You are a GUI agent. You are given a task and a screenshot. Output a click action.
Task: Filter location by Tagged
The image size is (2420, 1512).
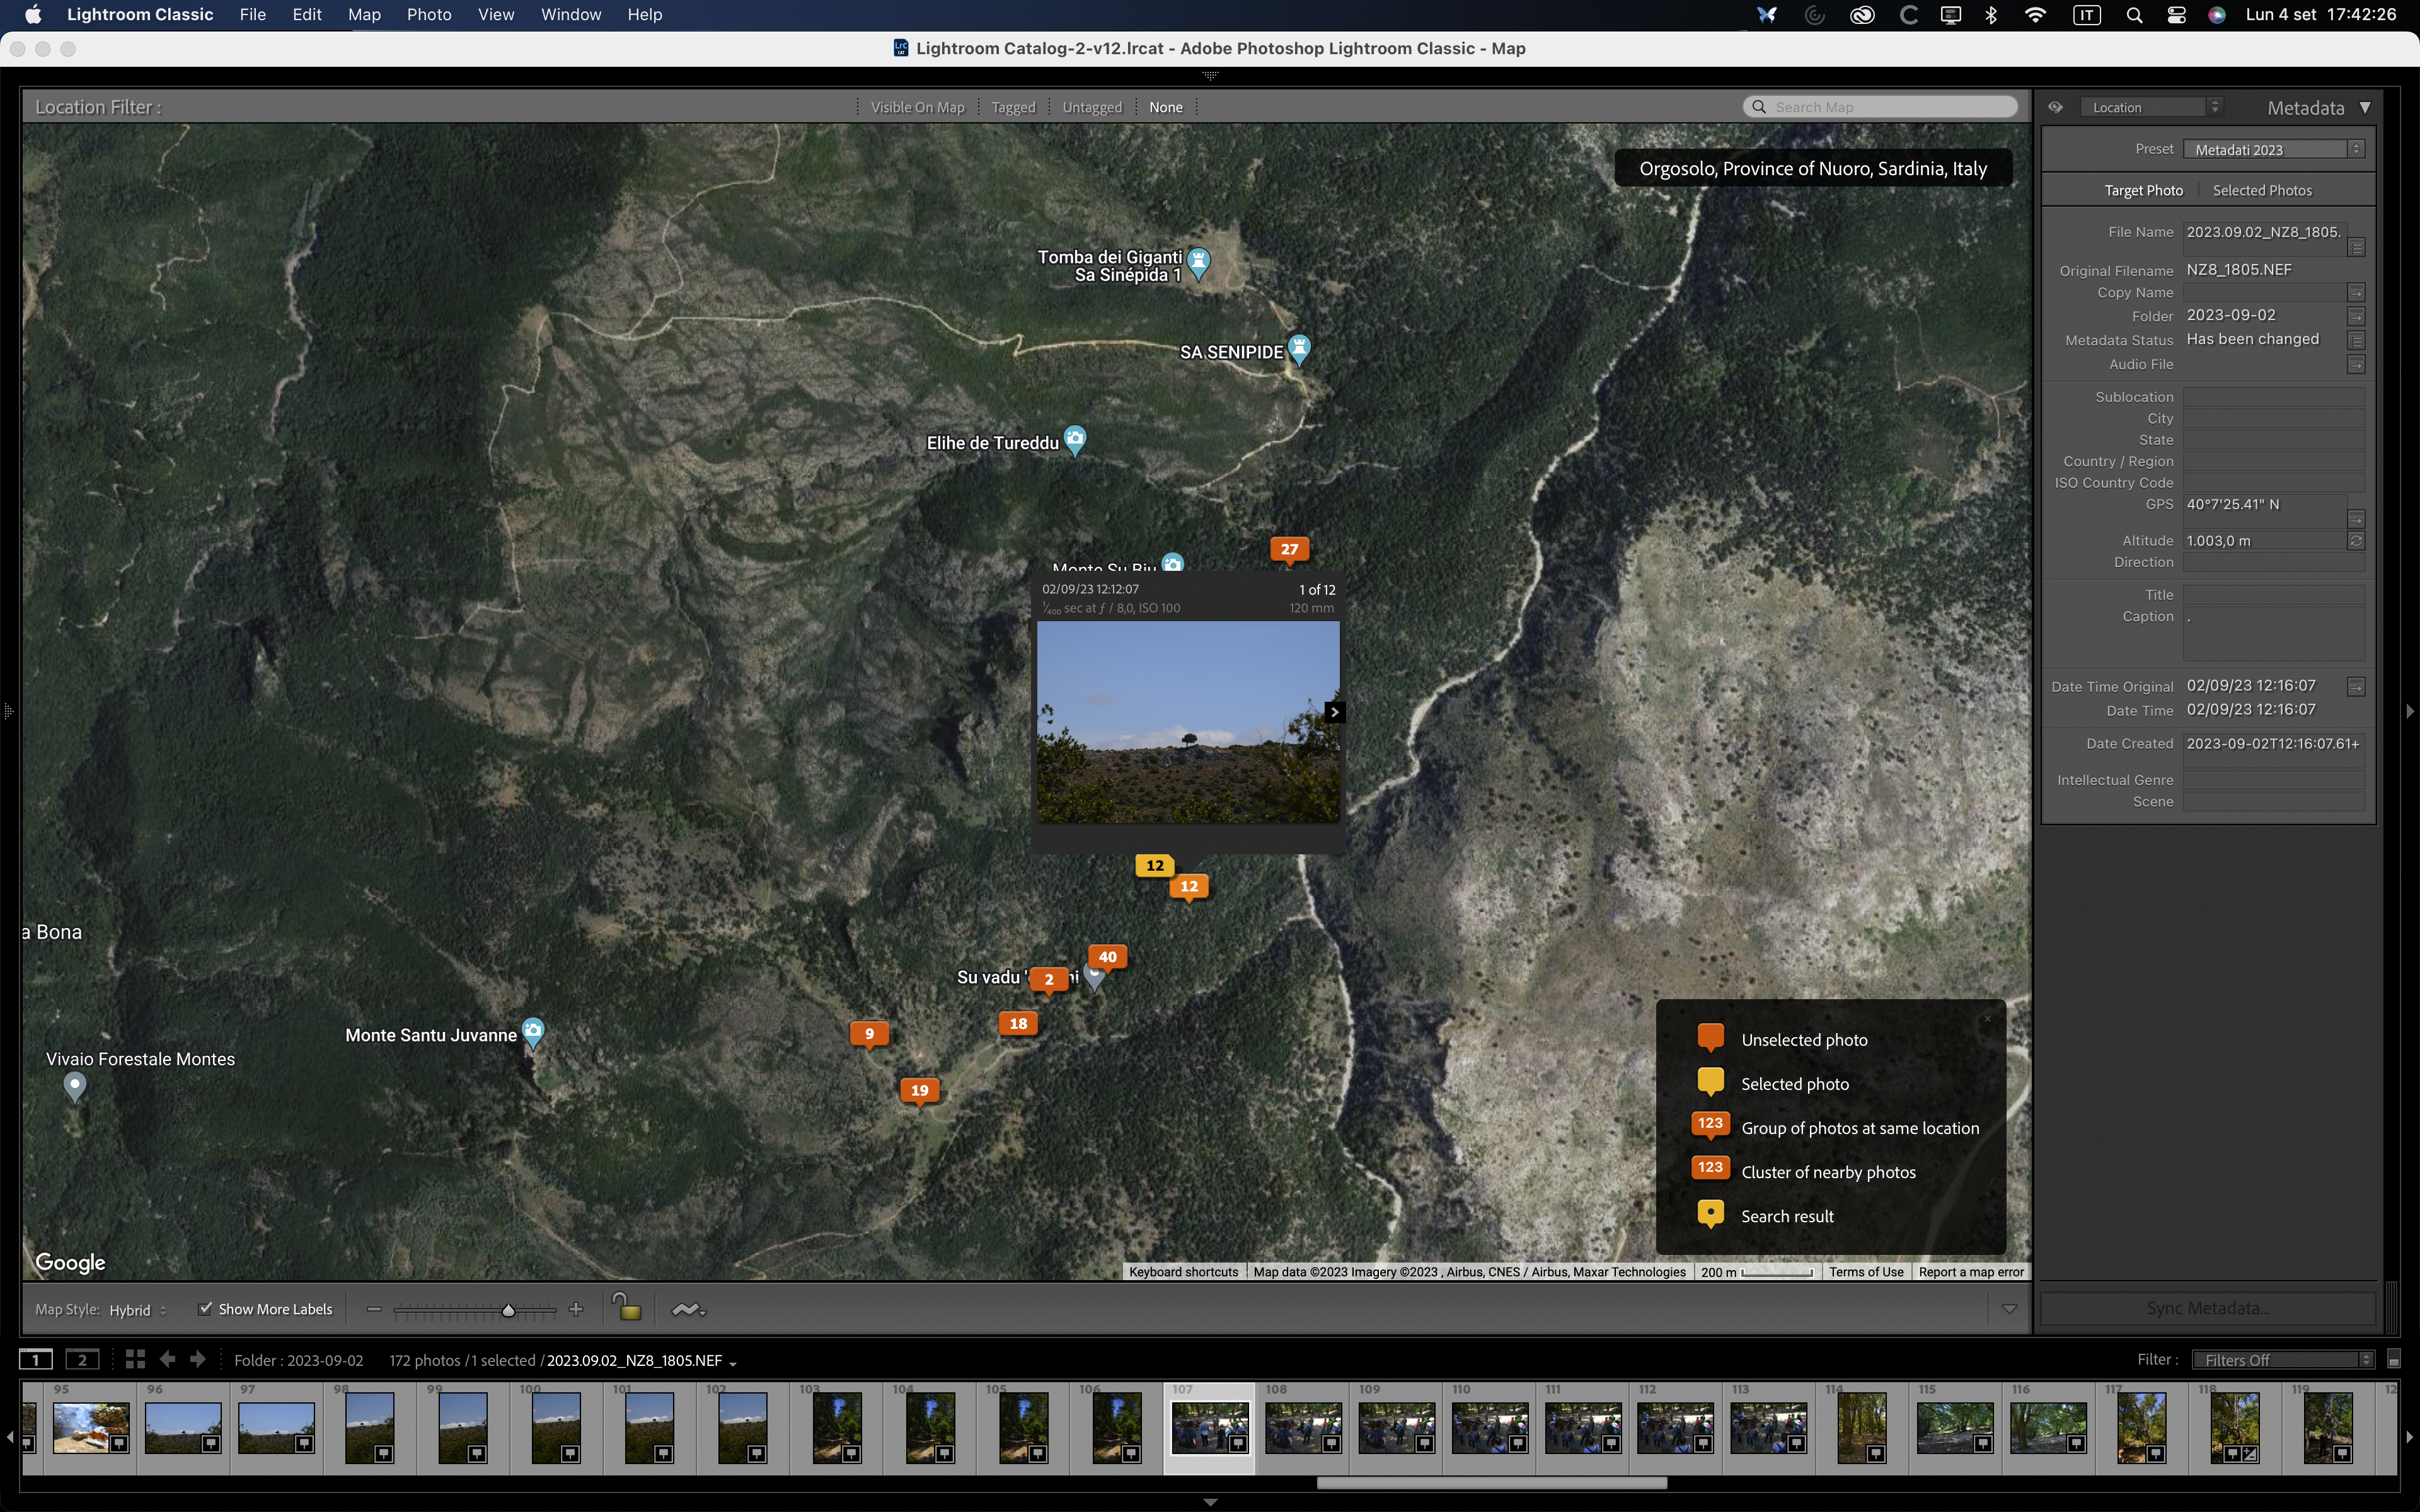pyautogui.click(x=1013, y=107)
